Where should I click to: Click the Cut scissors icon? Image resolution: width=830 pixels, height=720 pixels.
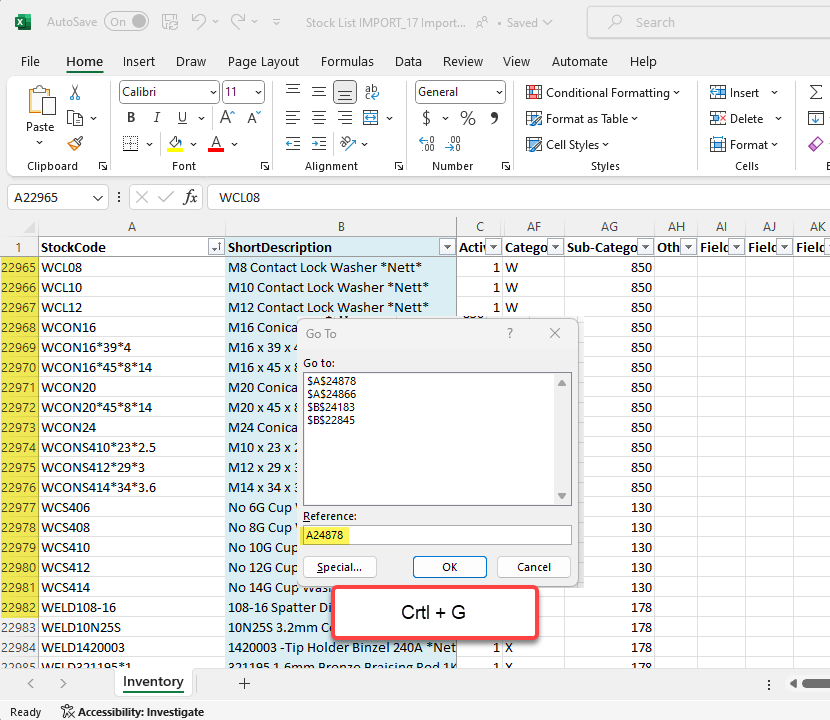[75, 92]
